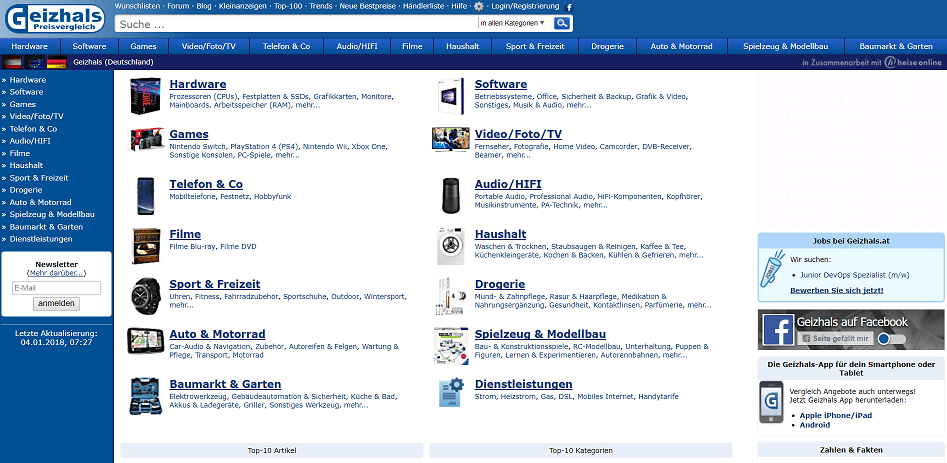Image resolution: width=947 pixels, height=463 pixels.
Task: Click the 'Junior DevOps Spezialist (m/w)' text
Action: pyautogui.click(x=855, y=275)
